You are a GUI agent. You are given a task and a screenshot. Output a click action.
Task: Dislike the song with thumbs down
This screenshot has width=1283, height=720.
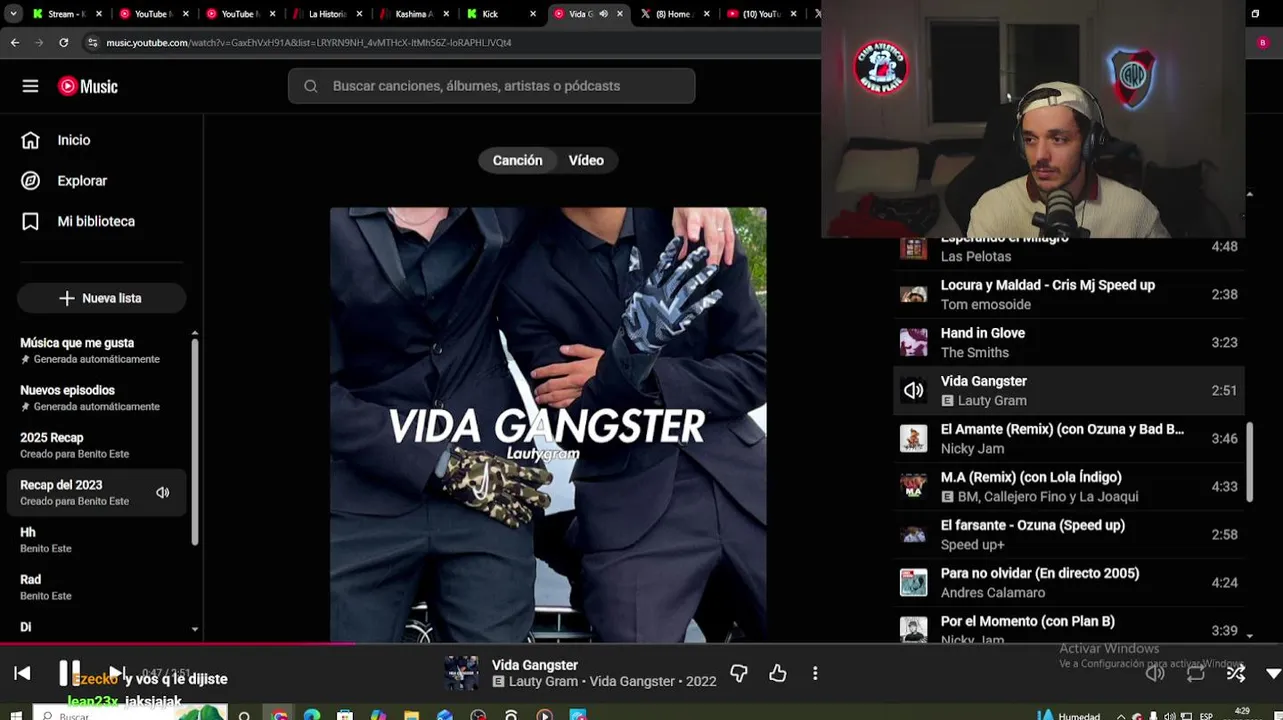point(739,674)
